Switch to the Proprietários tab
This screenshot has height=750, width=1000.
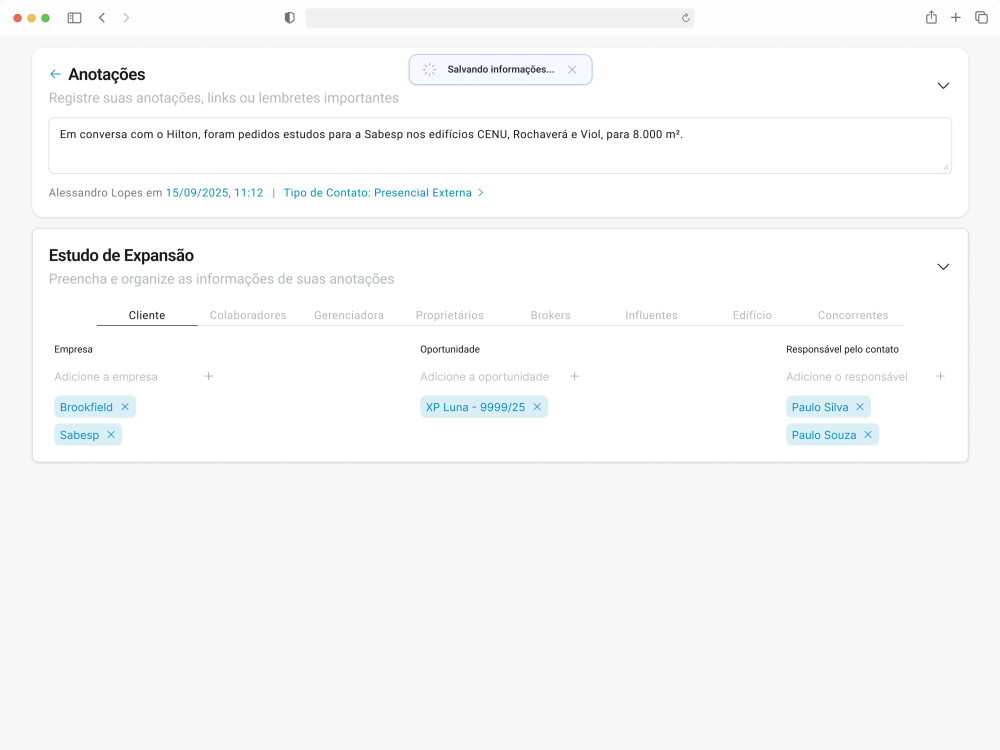tap(450, 315)
